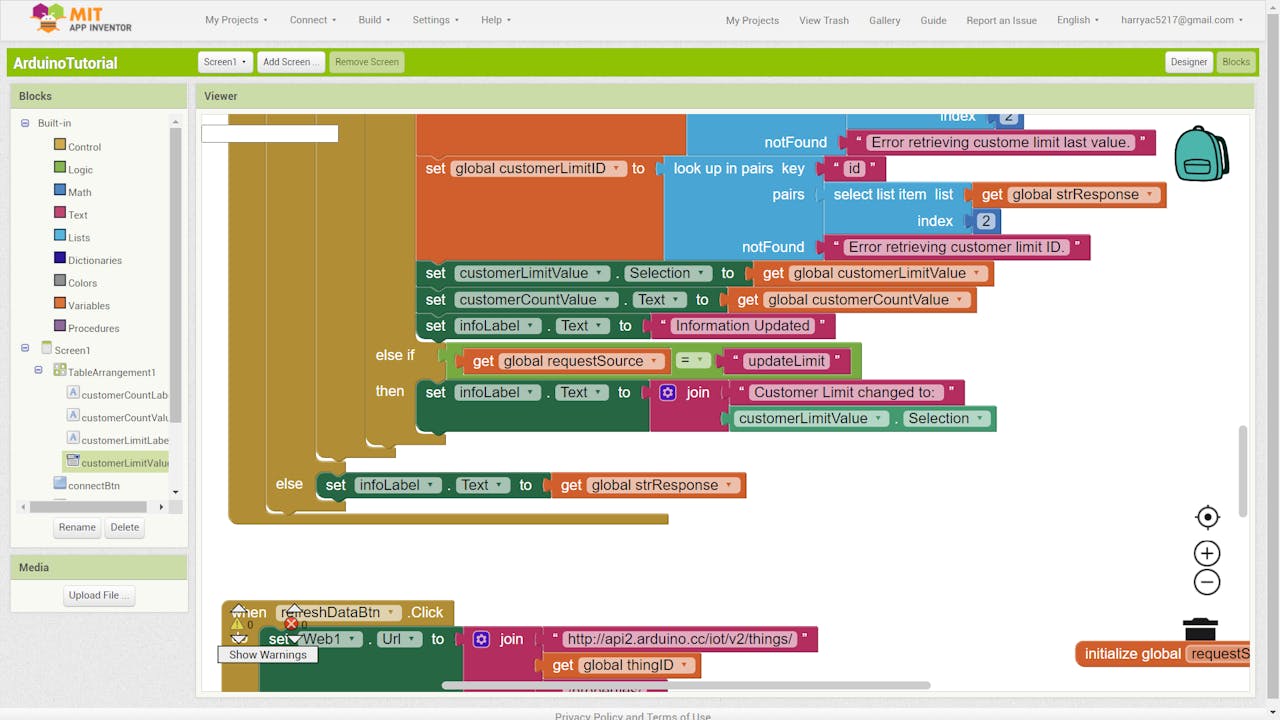Click the viewer's horizontal scrollbar thumb
The width and height of the screenshot is (1280, 720).
[686, 685]
